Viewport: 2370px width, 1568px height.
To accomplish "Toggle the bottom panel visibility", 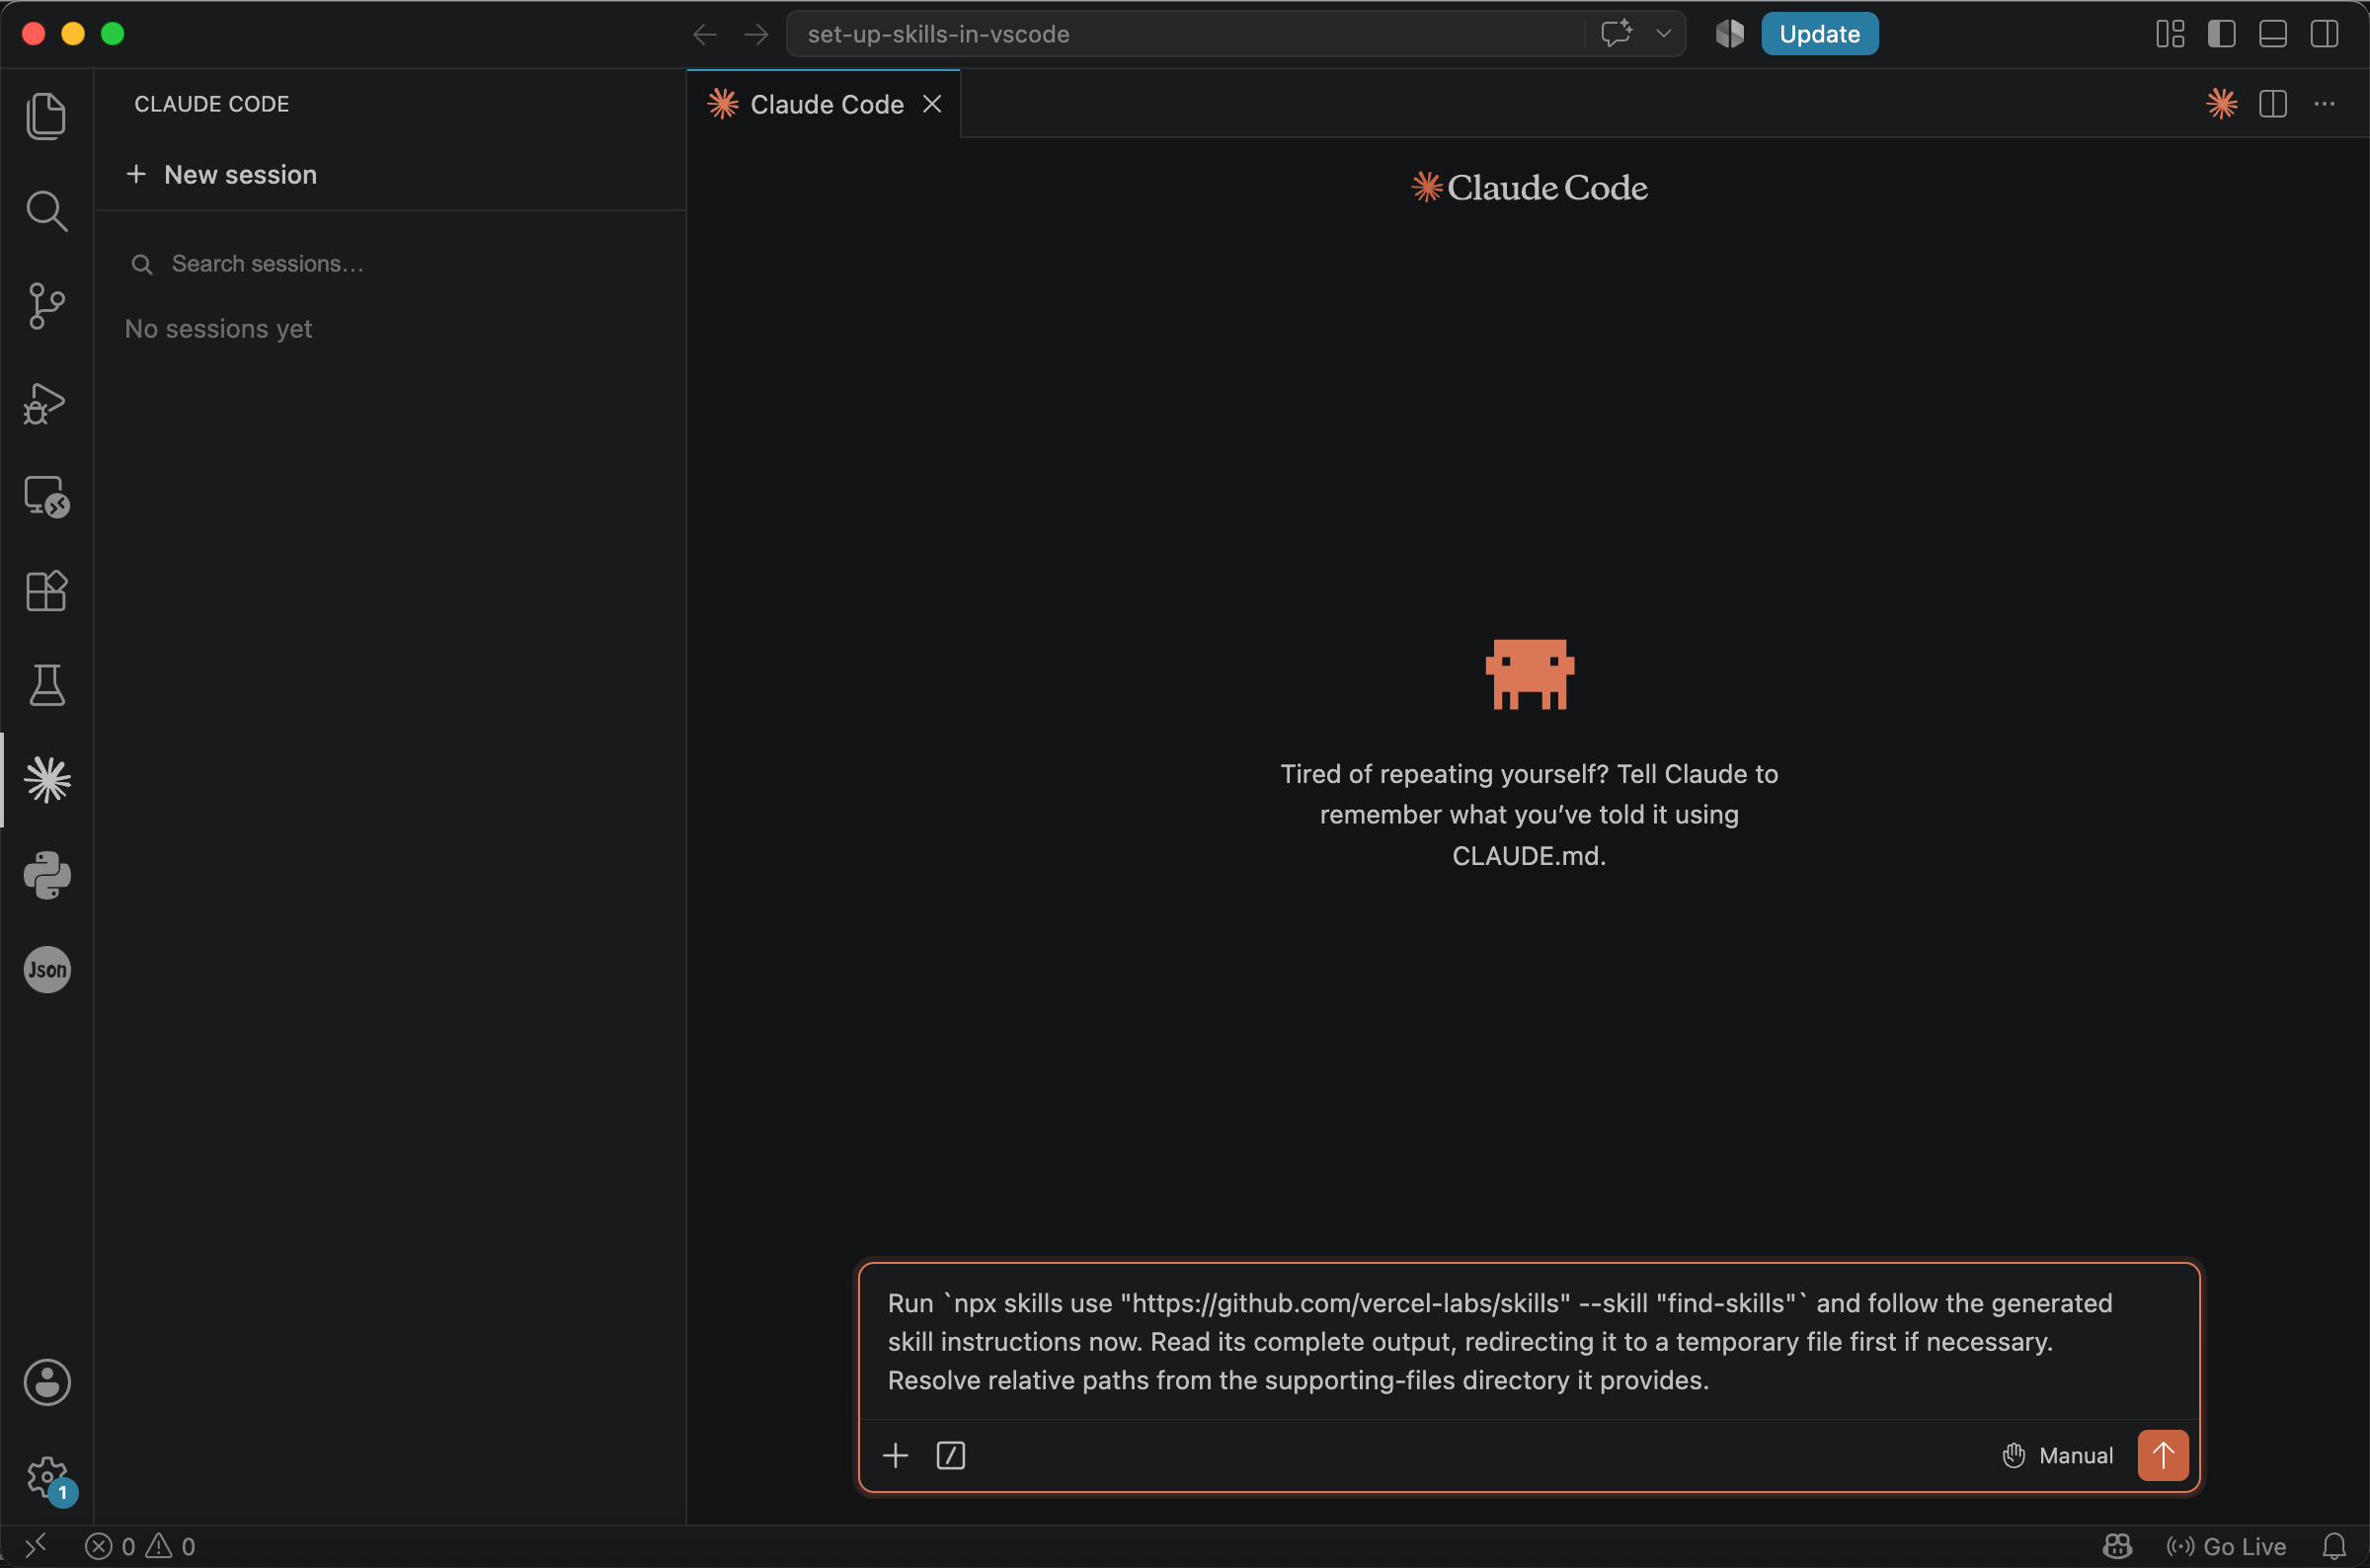I will pos(2272,34).
